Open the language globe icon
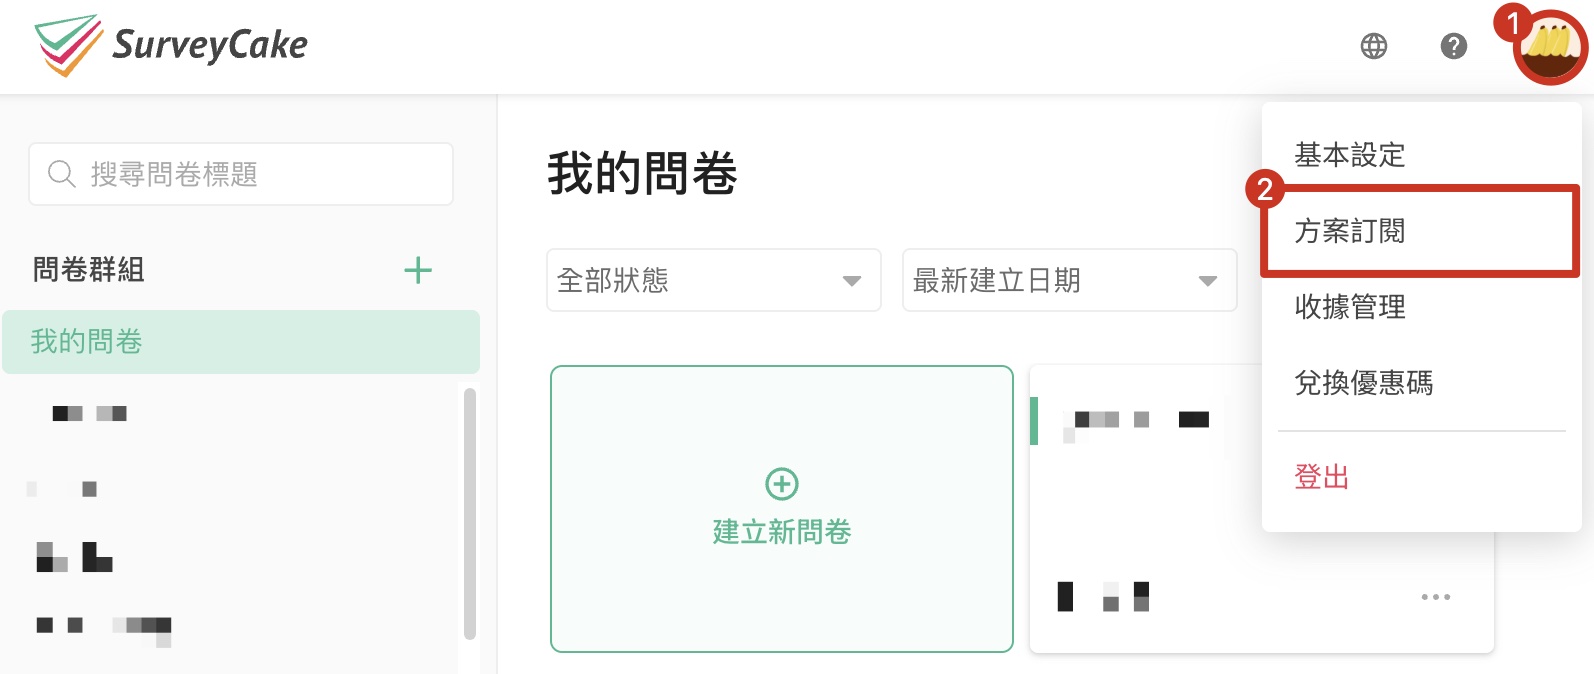Screen dimensions: 1594x674 click(x=1374, y=46)
